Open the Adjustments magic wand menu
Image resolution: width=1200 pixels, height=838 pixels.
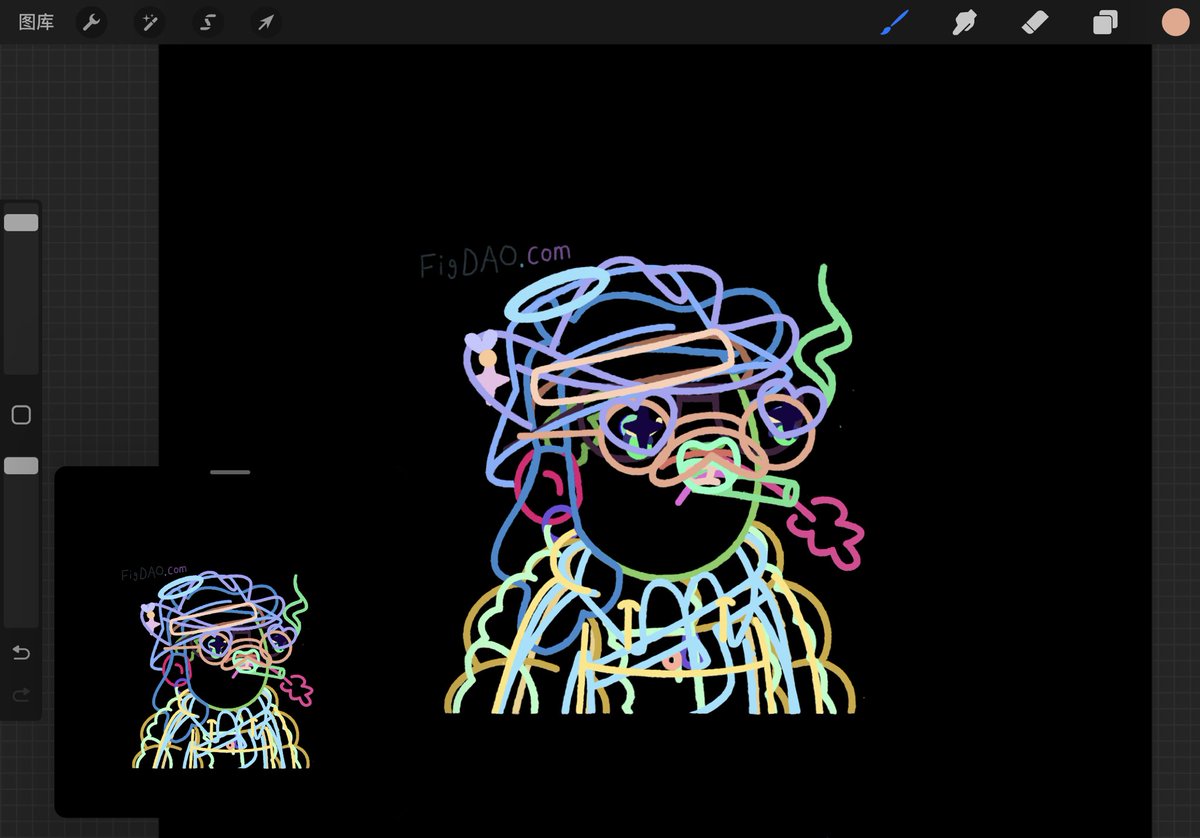click(x=150, y=22)
